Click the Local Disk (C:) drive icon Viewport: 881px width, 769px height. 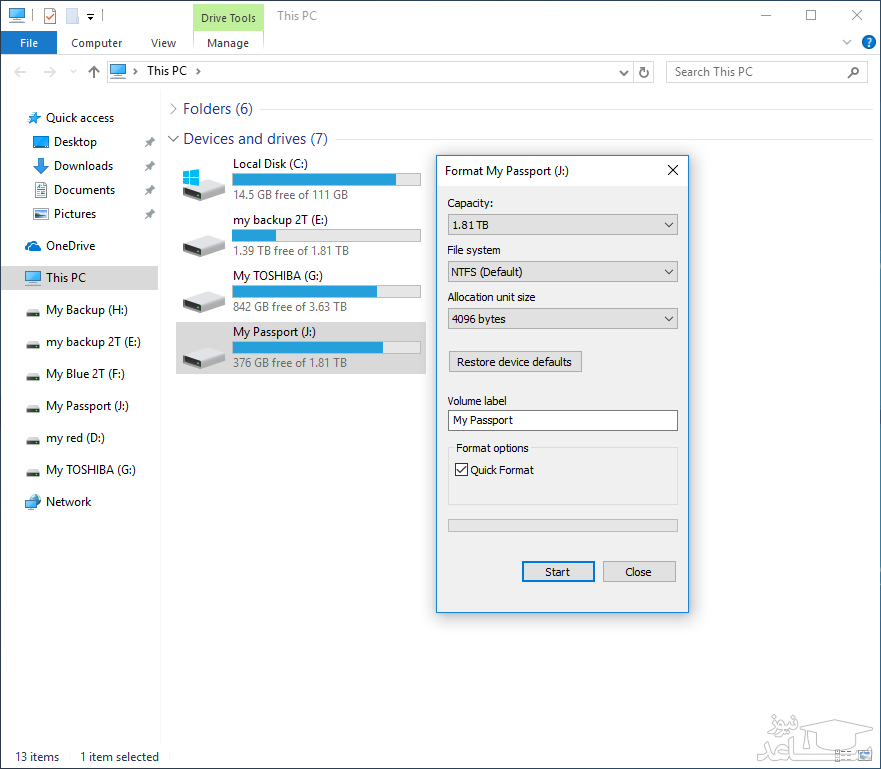coord(204,182)
